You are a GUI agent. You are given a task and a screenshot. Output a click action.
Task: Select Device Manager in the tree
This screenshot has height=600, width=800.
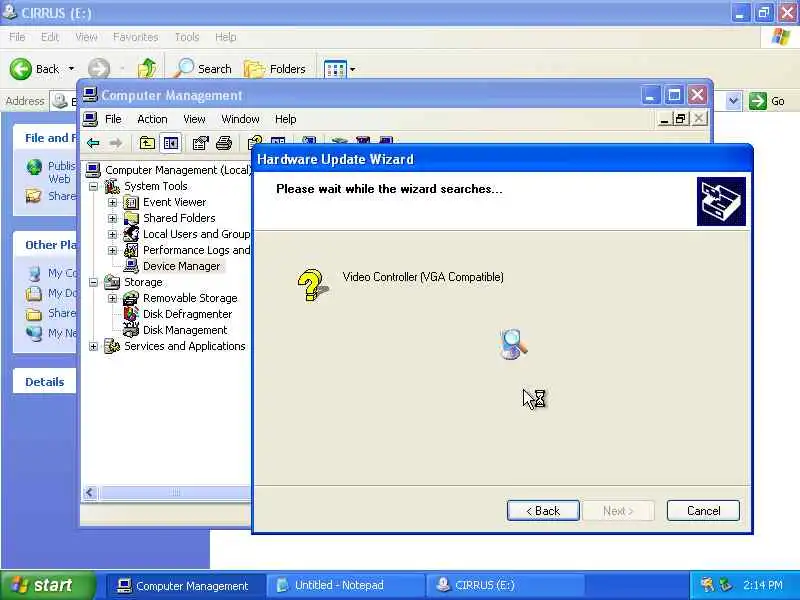(x=182, y=266)
